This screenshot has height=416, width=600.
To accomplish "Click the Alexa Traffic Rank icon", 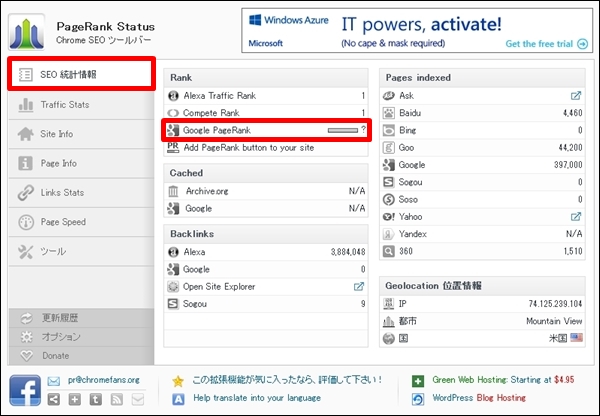I will 173,96.
